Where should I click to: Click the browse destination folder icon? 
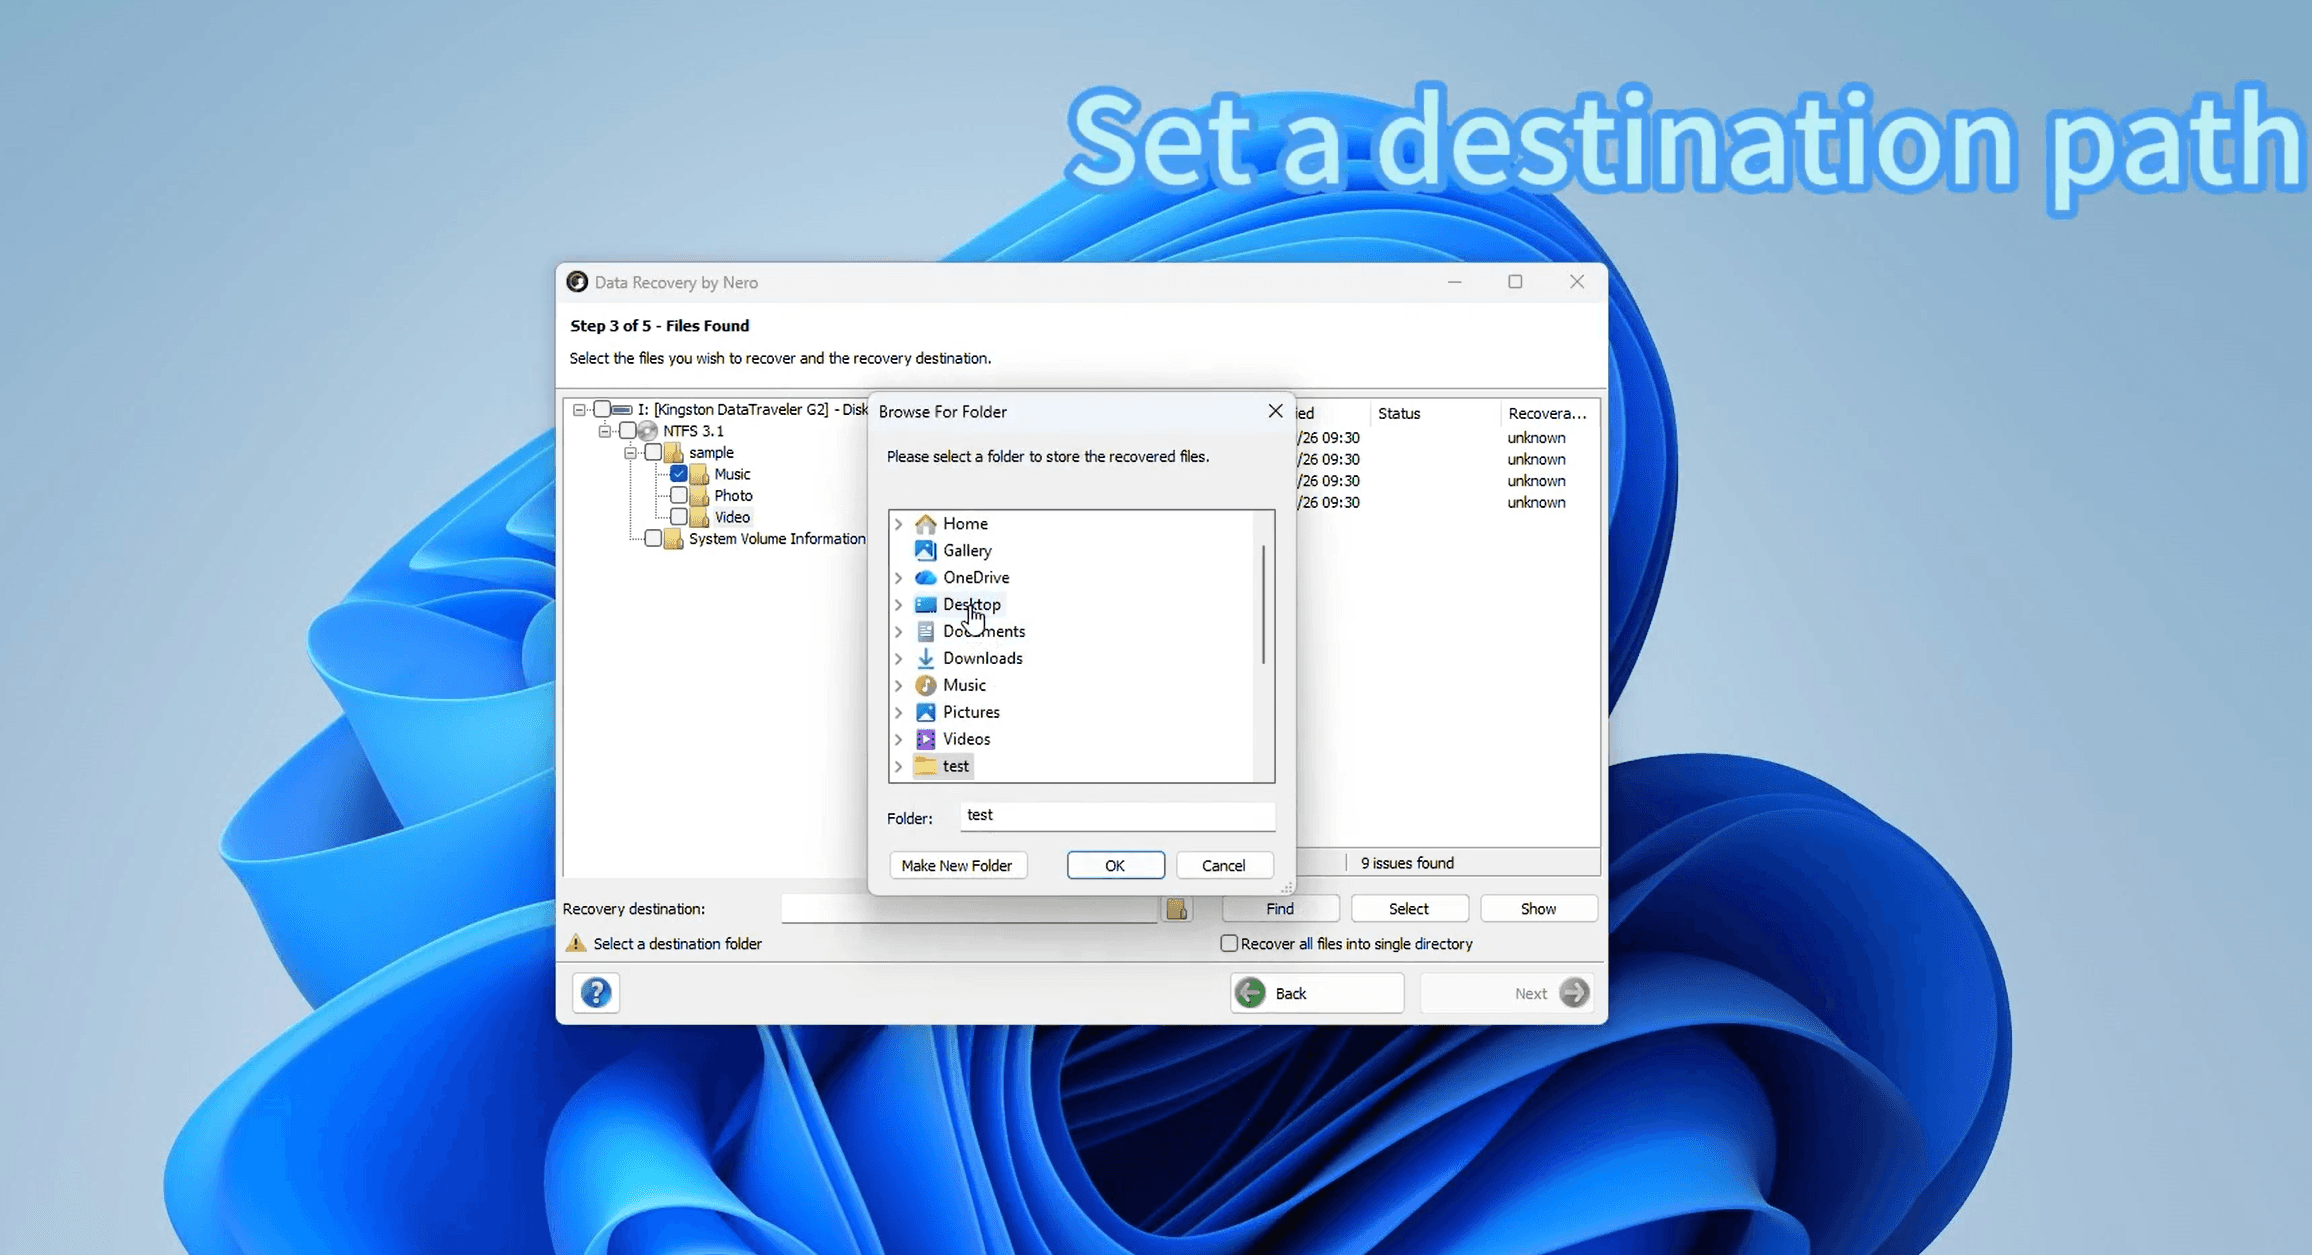tap(1177, 909)
